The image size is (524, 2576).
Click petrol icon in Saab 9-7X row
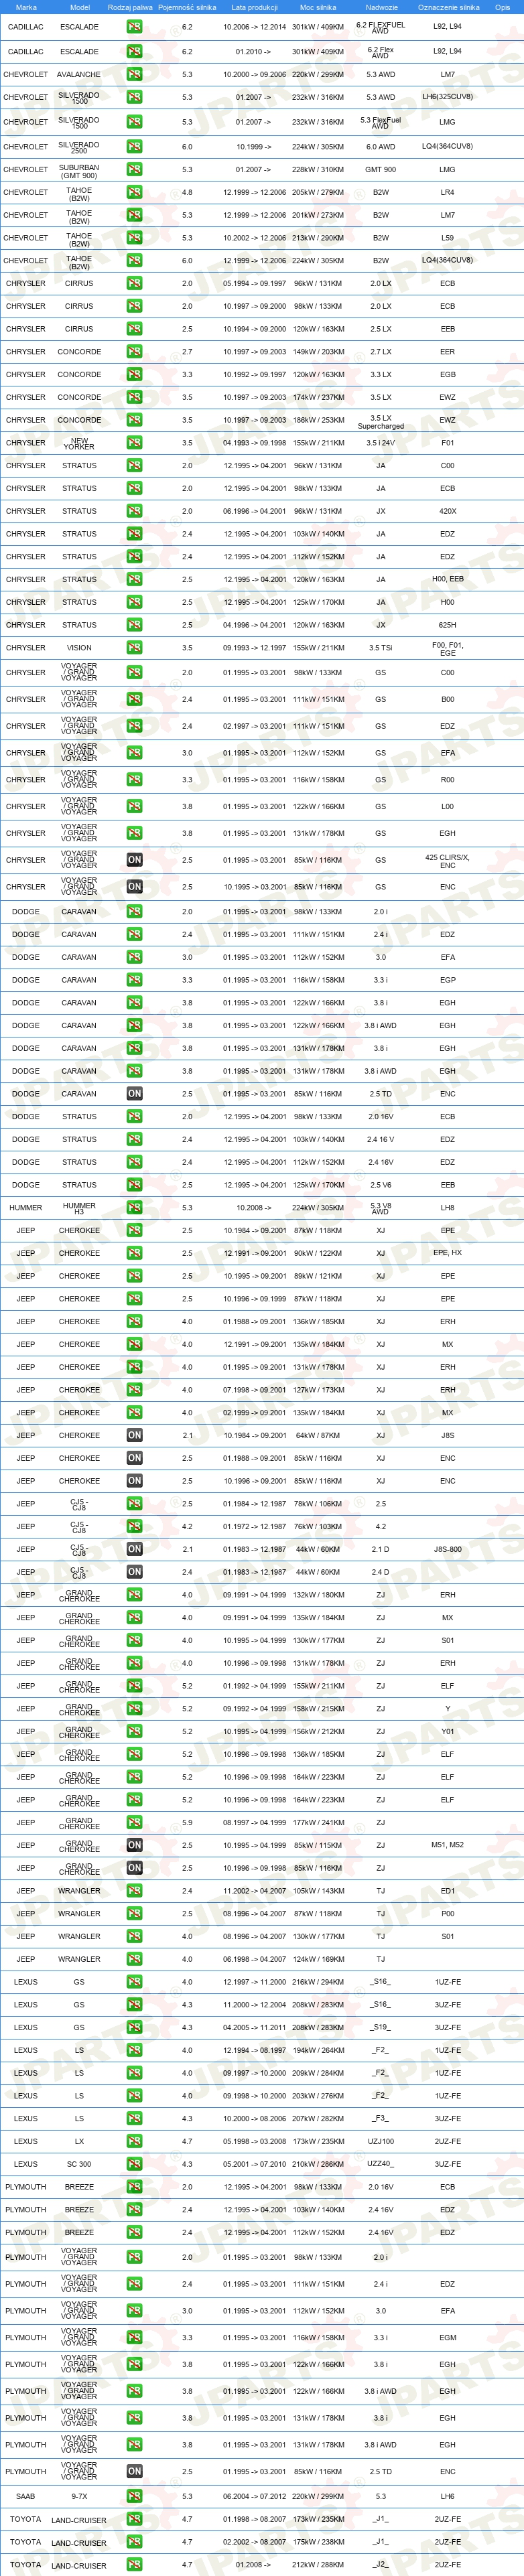pos(134,2495)
